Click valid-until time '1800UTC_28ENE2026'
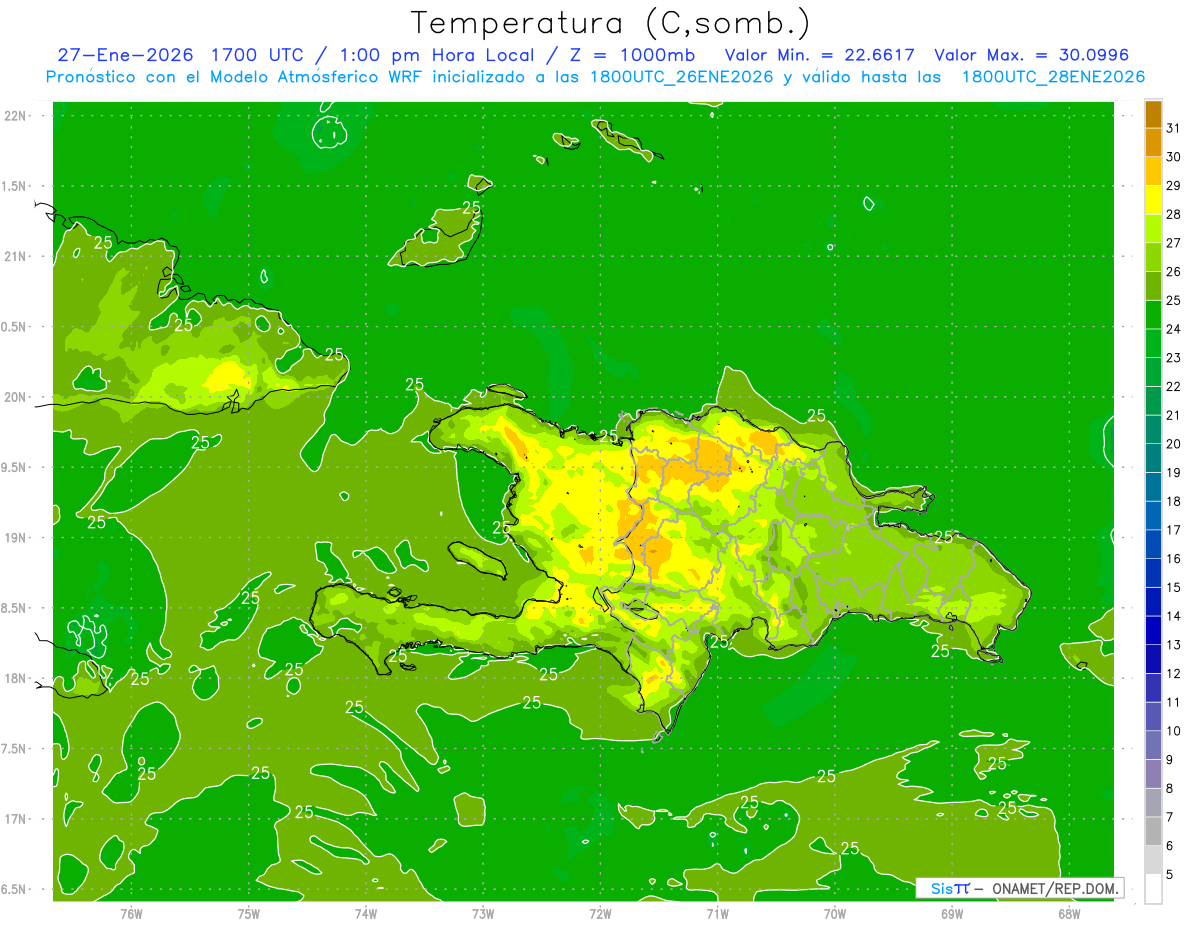This screenshot has height=927, width=1200. click(1053, 77)
